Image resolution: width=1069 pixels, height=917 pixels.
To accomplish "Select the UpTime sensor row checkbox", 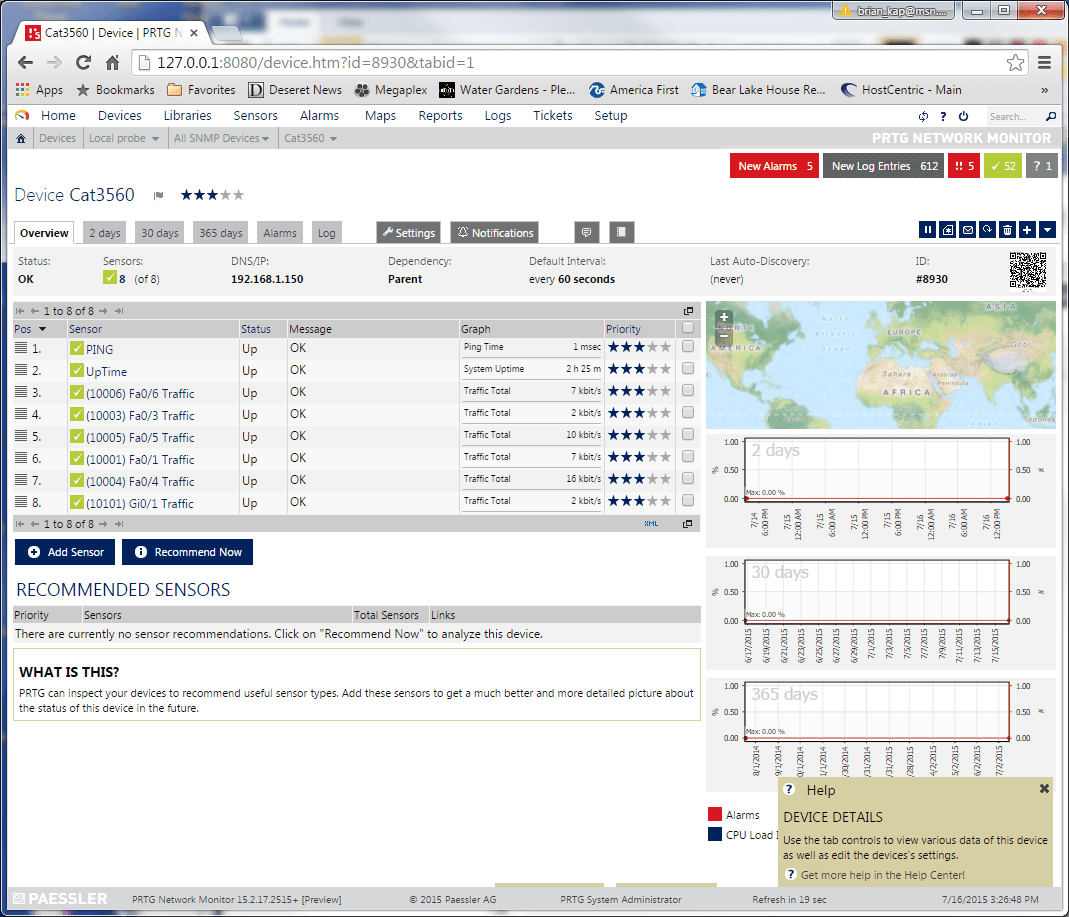I will coord(688,369).
